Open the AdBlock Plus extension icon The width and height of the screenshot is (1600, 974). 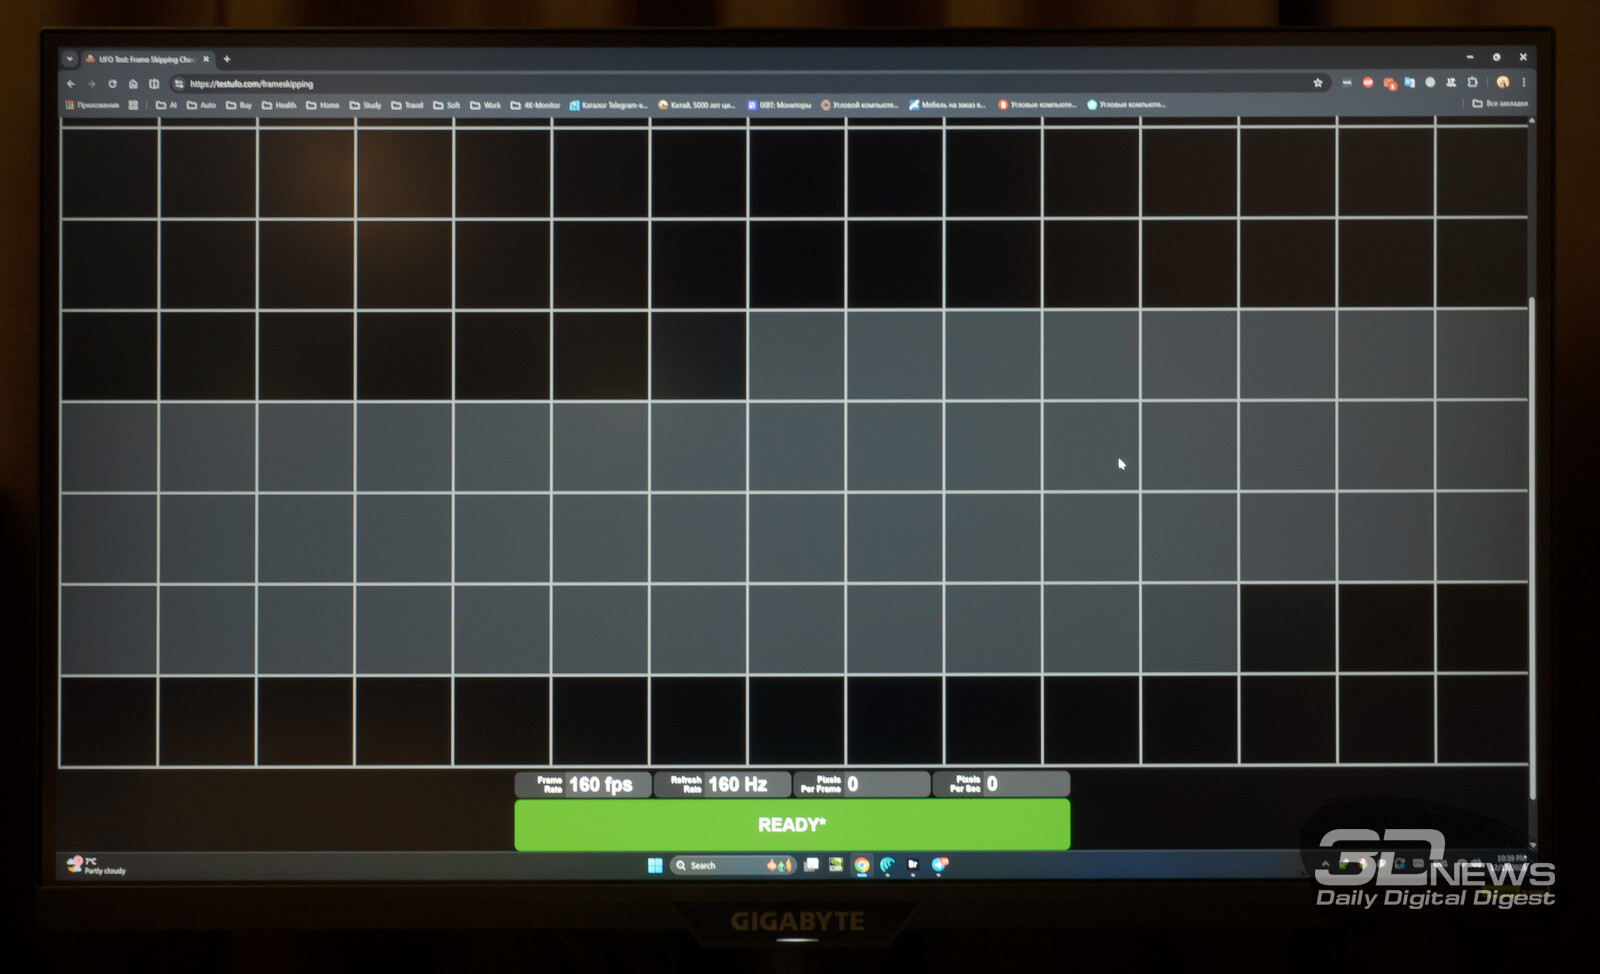1368,83
